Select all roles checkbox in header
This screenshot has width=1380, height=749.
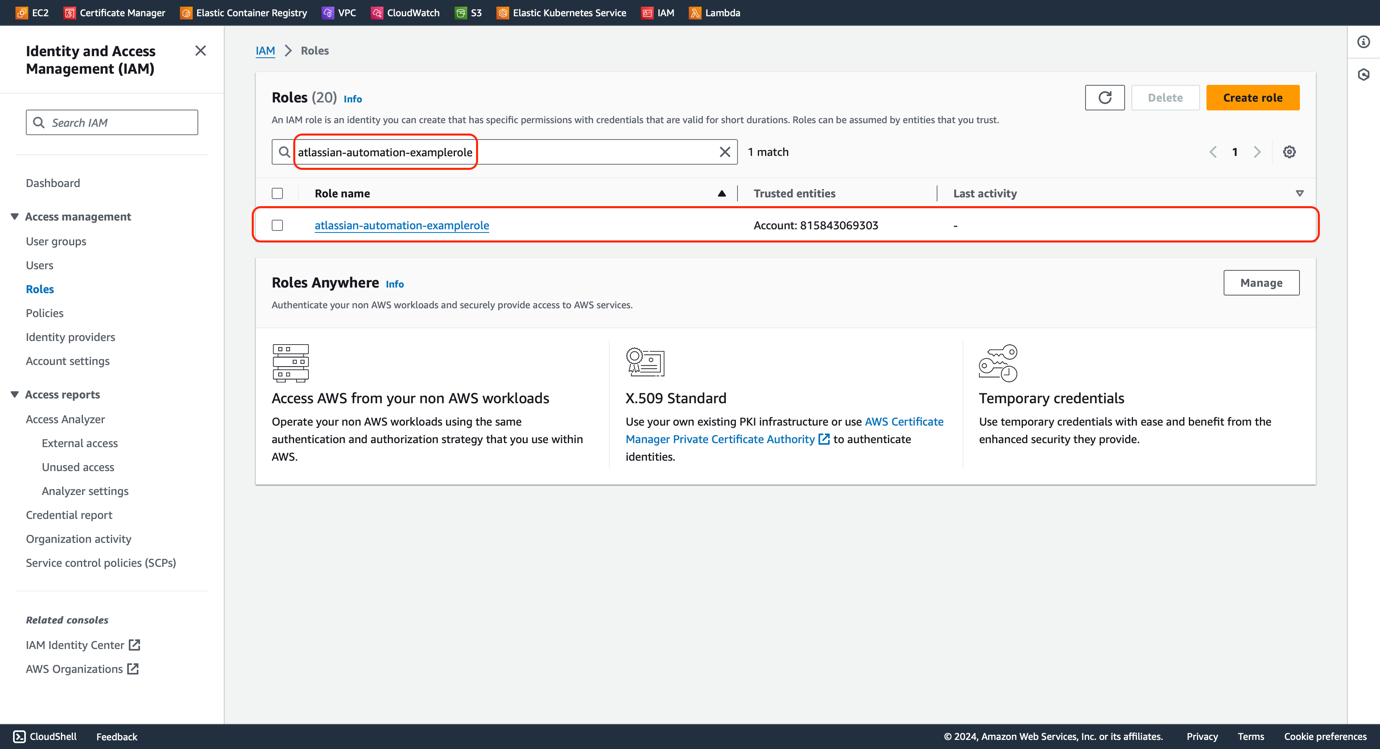click(278, 194)
